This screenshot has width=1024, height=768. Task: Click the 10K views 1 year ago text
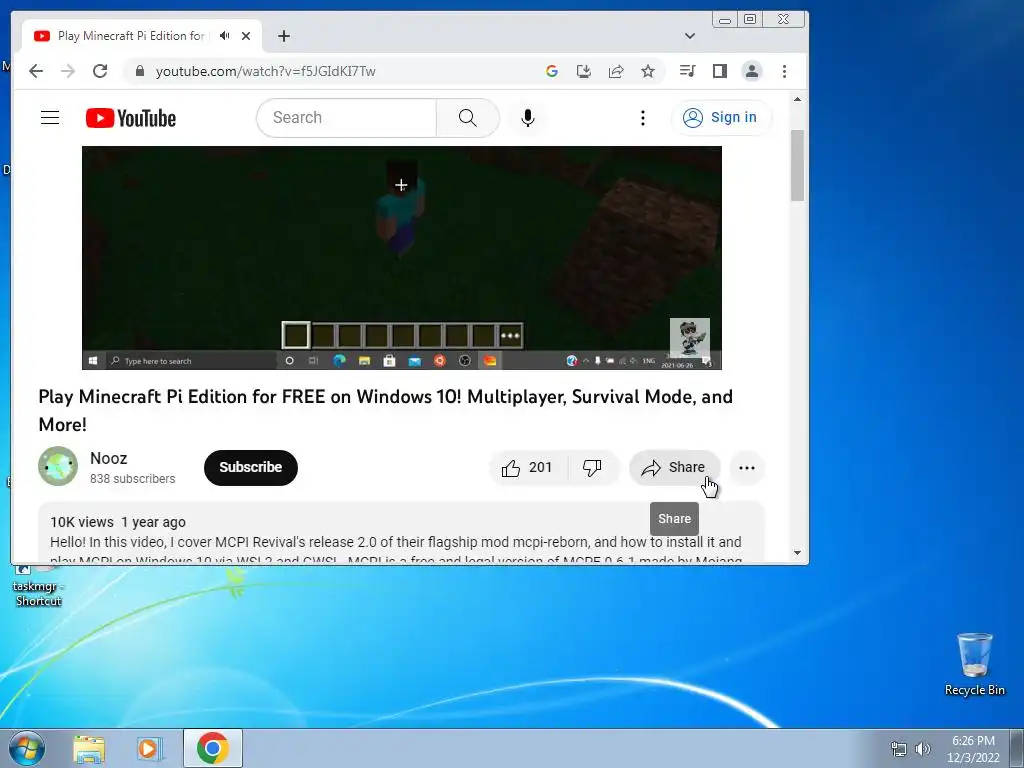click(118, 522)
